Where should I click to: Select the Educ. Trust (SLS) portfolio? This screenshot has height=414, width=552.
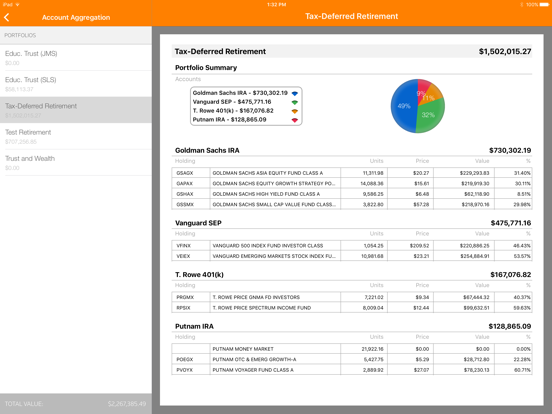[76, 84]
